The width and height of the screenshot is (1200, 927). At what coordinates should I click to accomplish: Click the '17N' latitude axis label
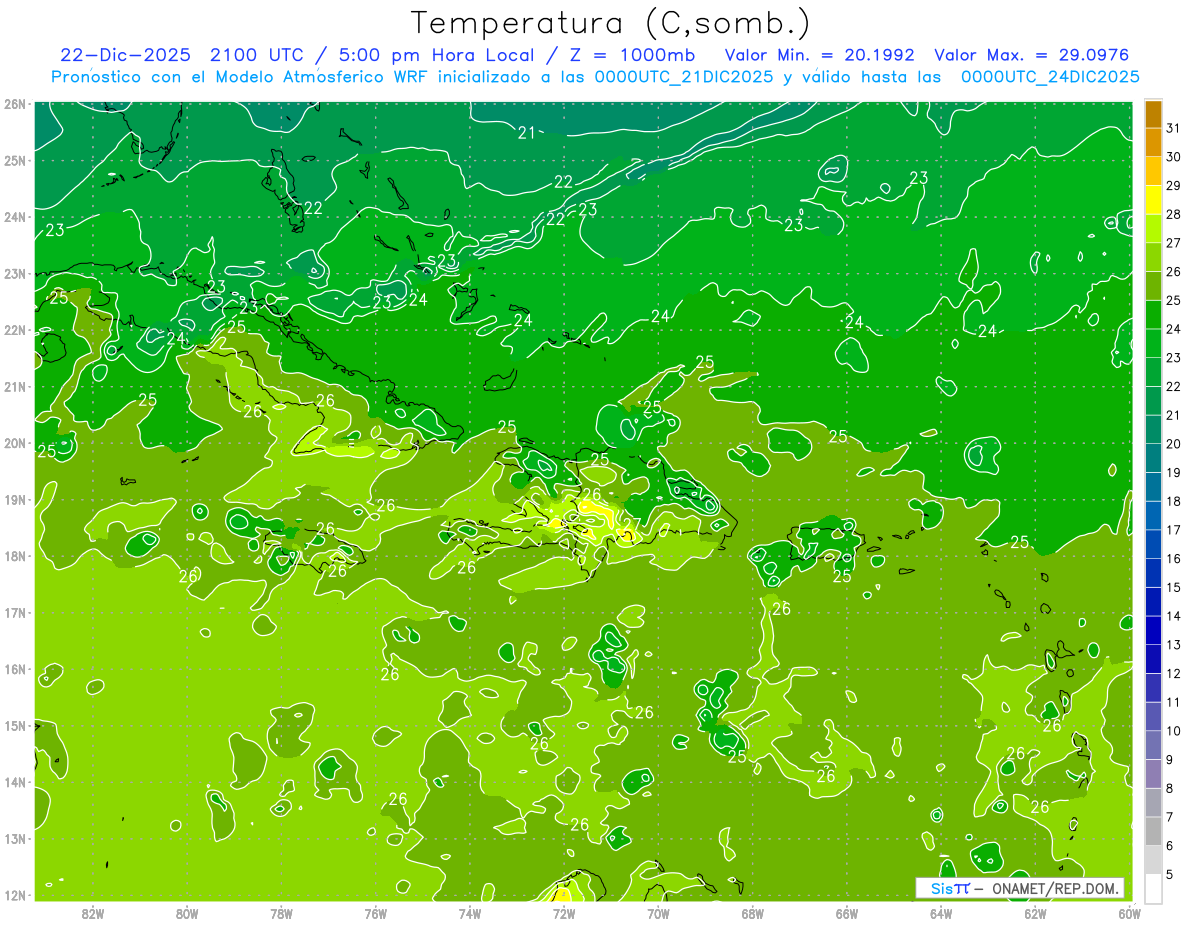click(x=16, y=613)
